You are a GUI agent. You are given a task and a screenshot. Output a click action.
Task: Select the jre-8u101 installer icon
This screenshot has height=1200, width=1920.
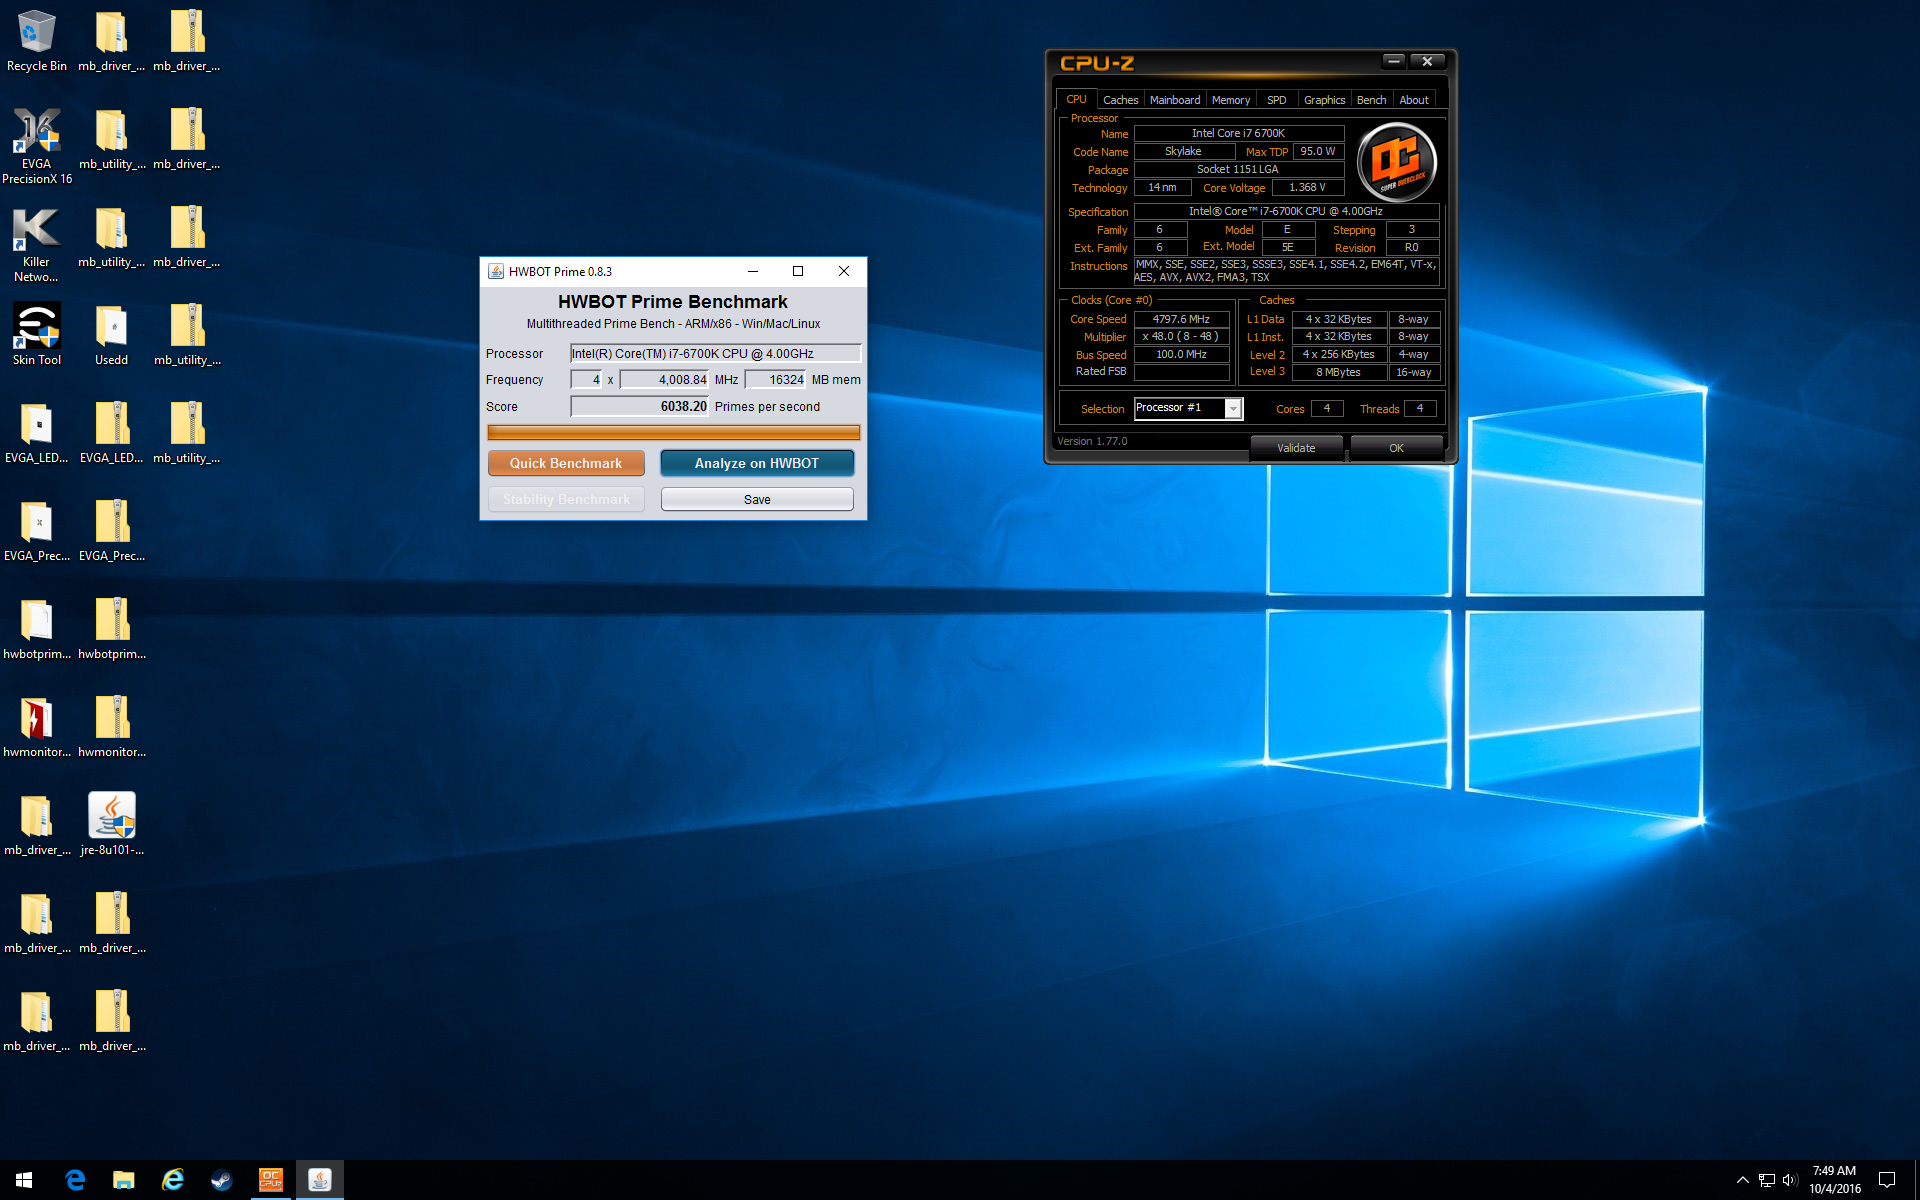[x=111, y=825]
